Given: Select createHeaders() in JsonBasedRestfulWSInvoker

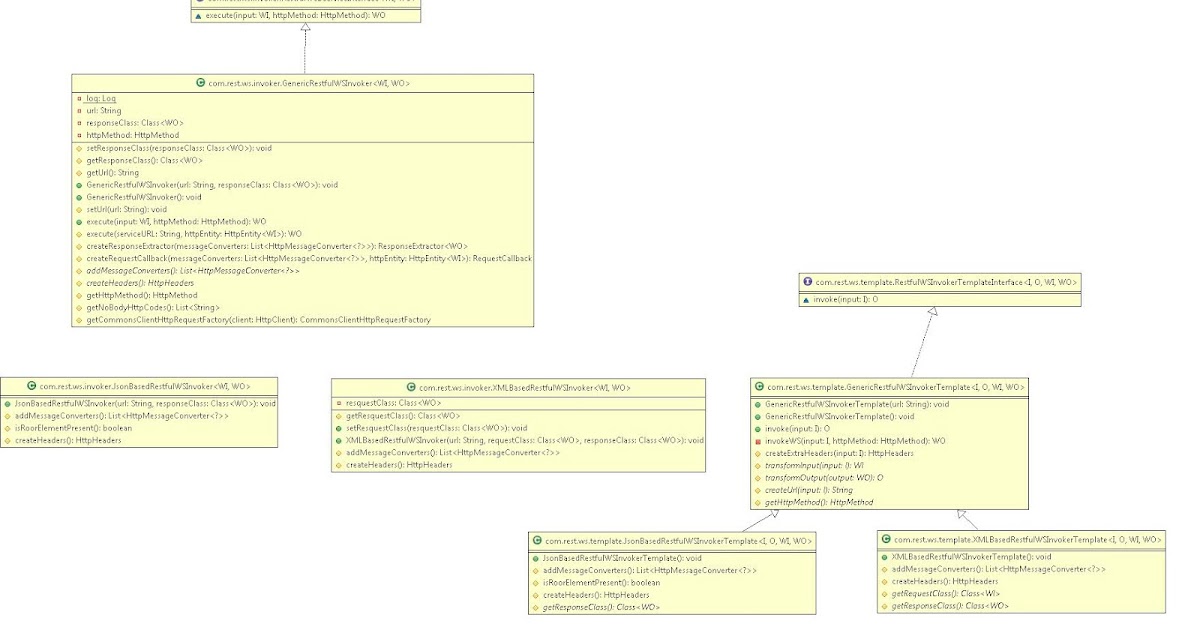Looking at the screenshot, I should (68, 440).
